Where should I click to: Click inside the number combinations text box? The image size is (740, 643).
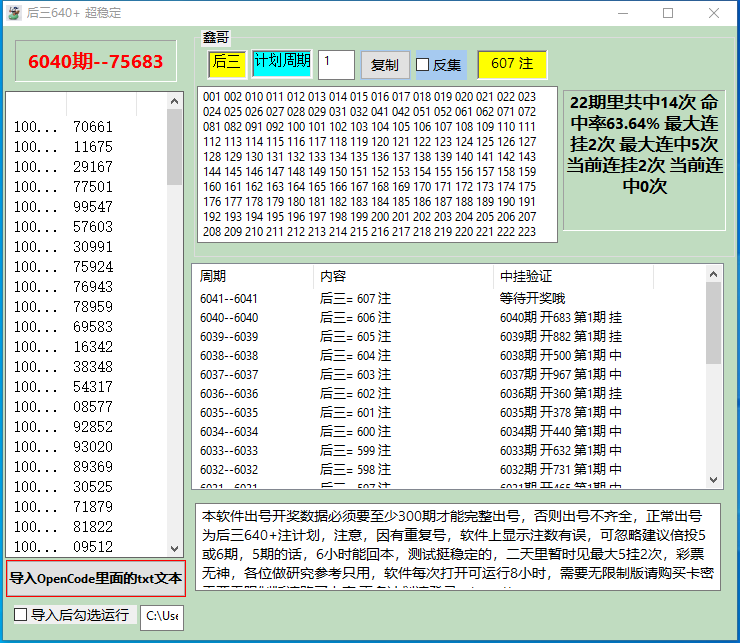click(377, 164)
